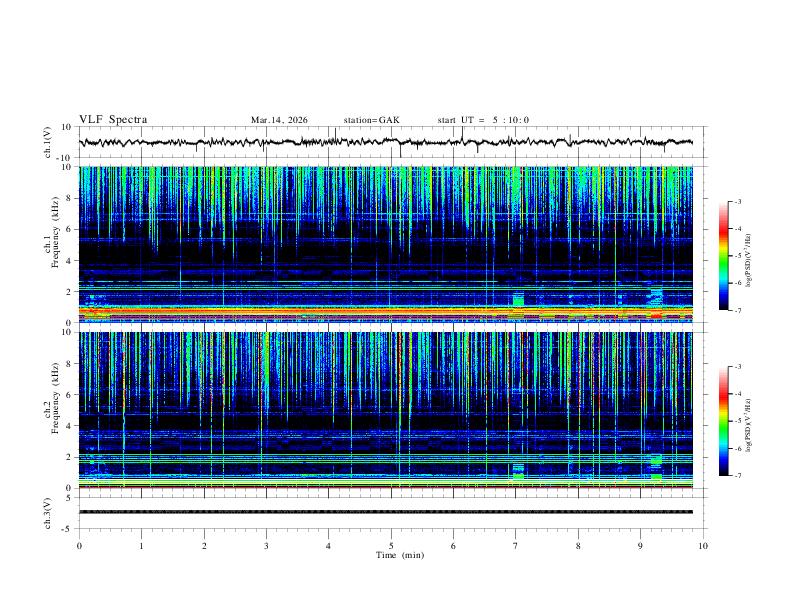The image size is (792, 612).
Task: Click the ch.1 voltage waveform trace
Action: (x=386, y=142)
